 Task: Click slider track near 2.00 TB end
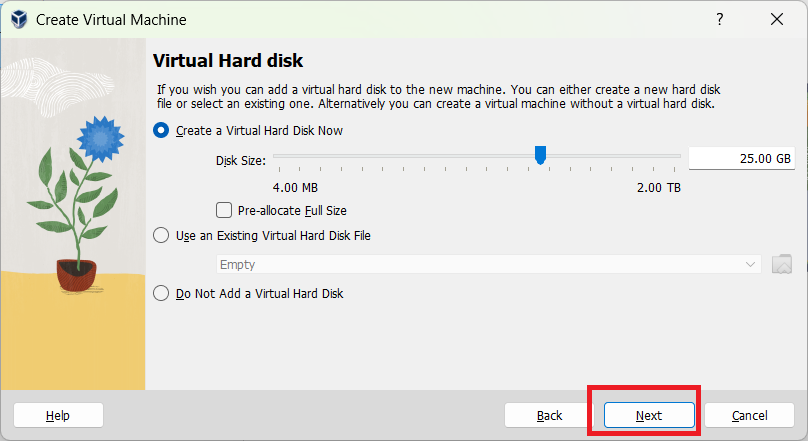click(x=672, y=156)
